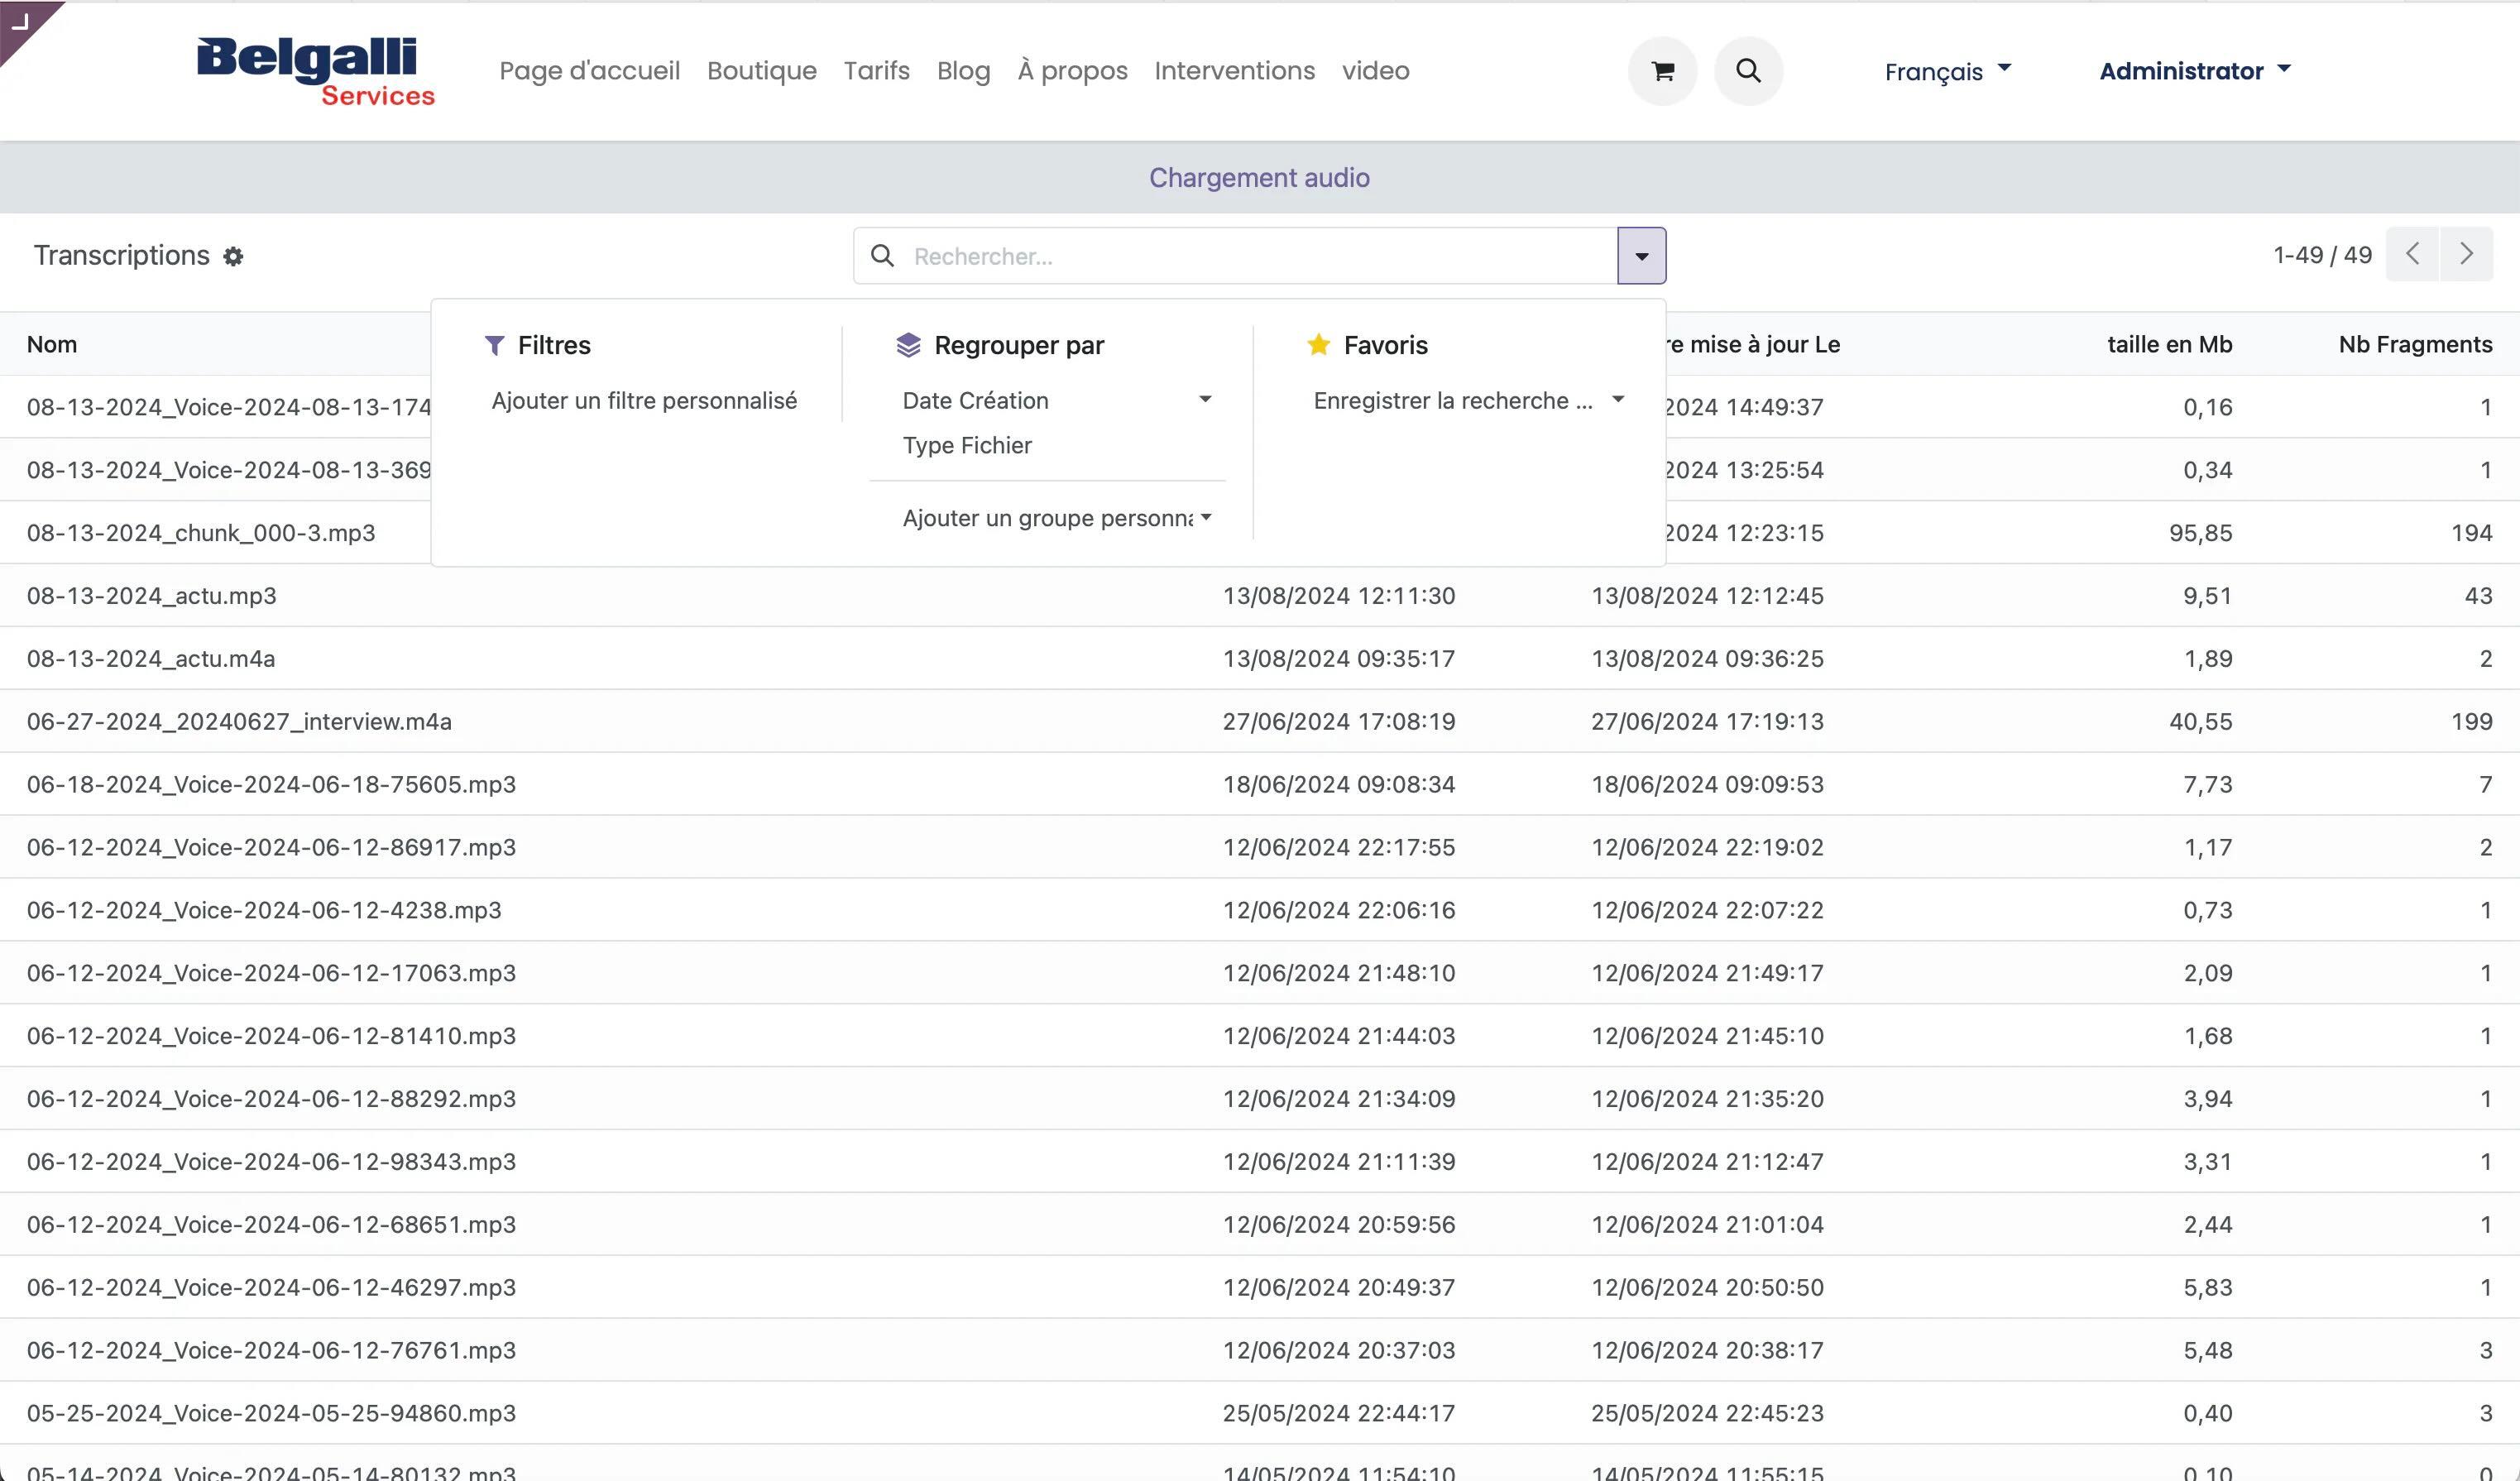Click the Favoris star icon
2520x1481 pixels.
point(1319,344)
